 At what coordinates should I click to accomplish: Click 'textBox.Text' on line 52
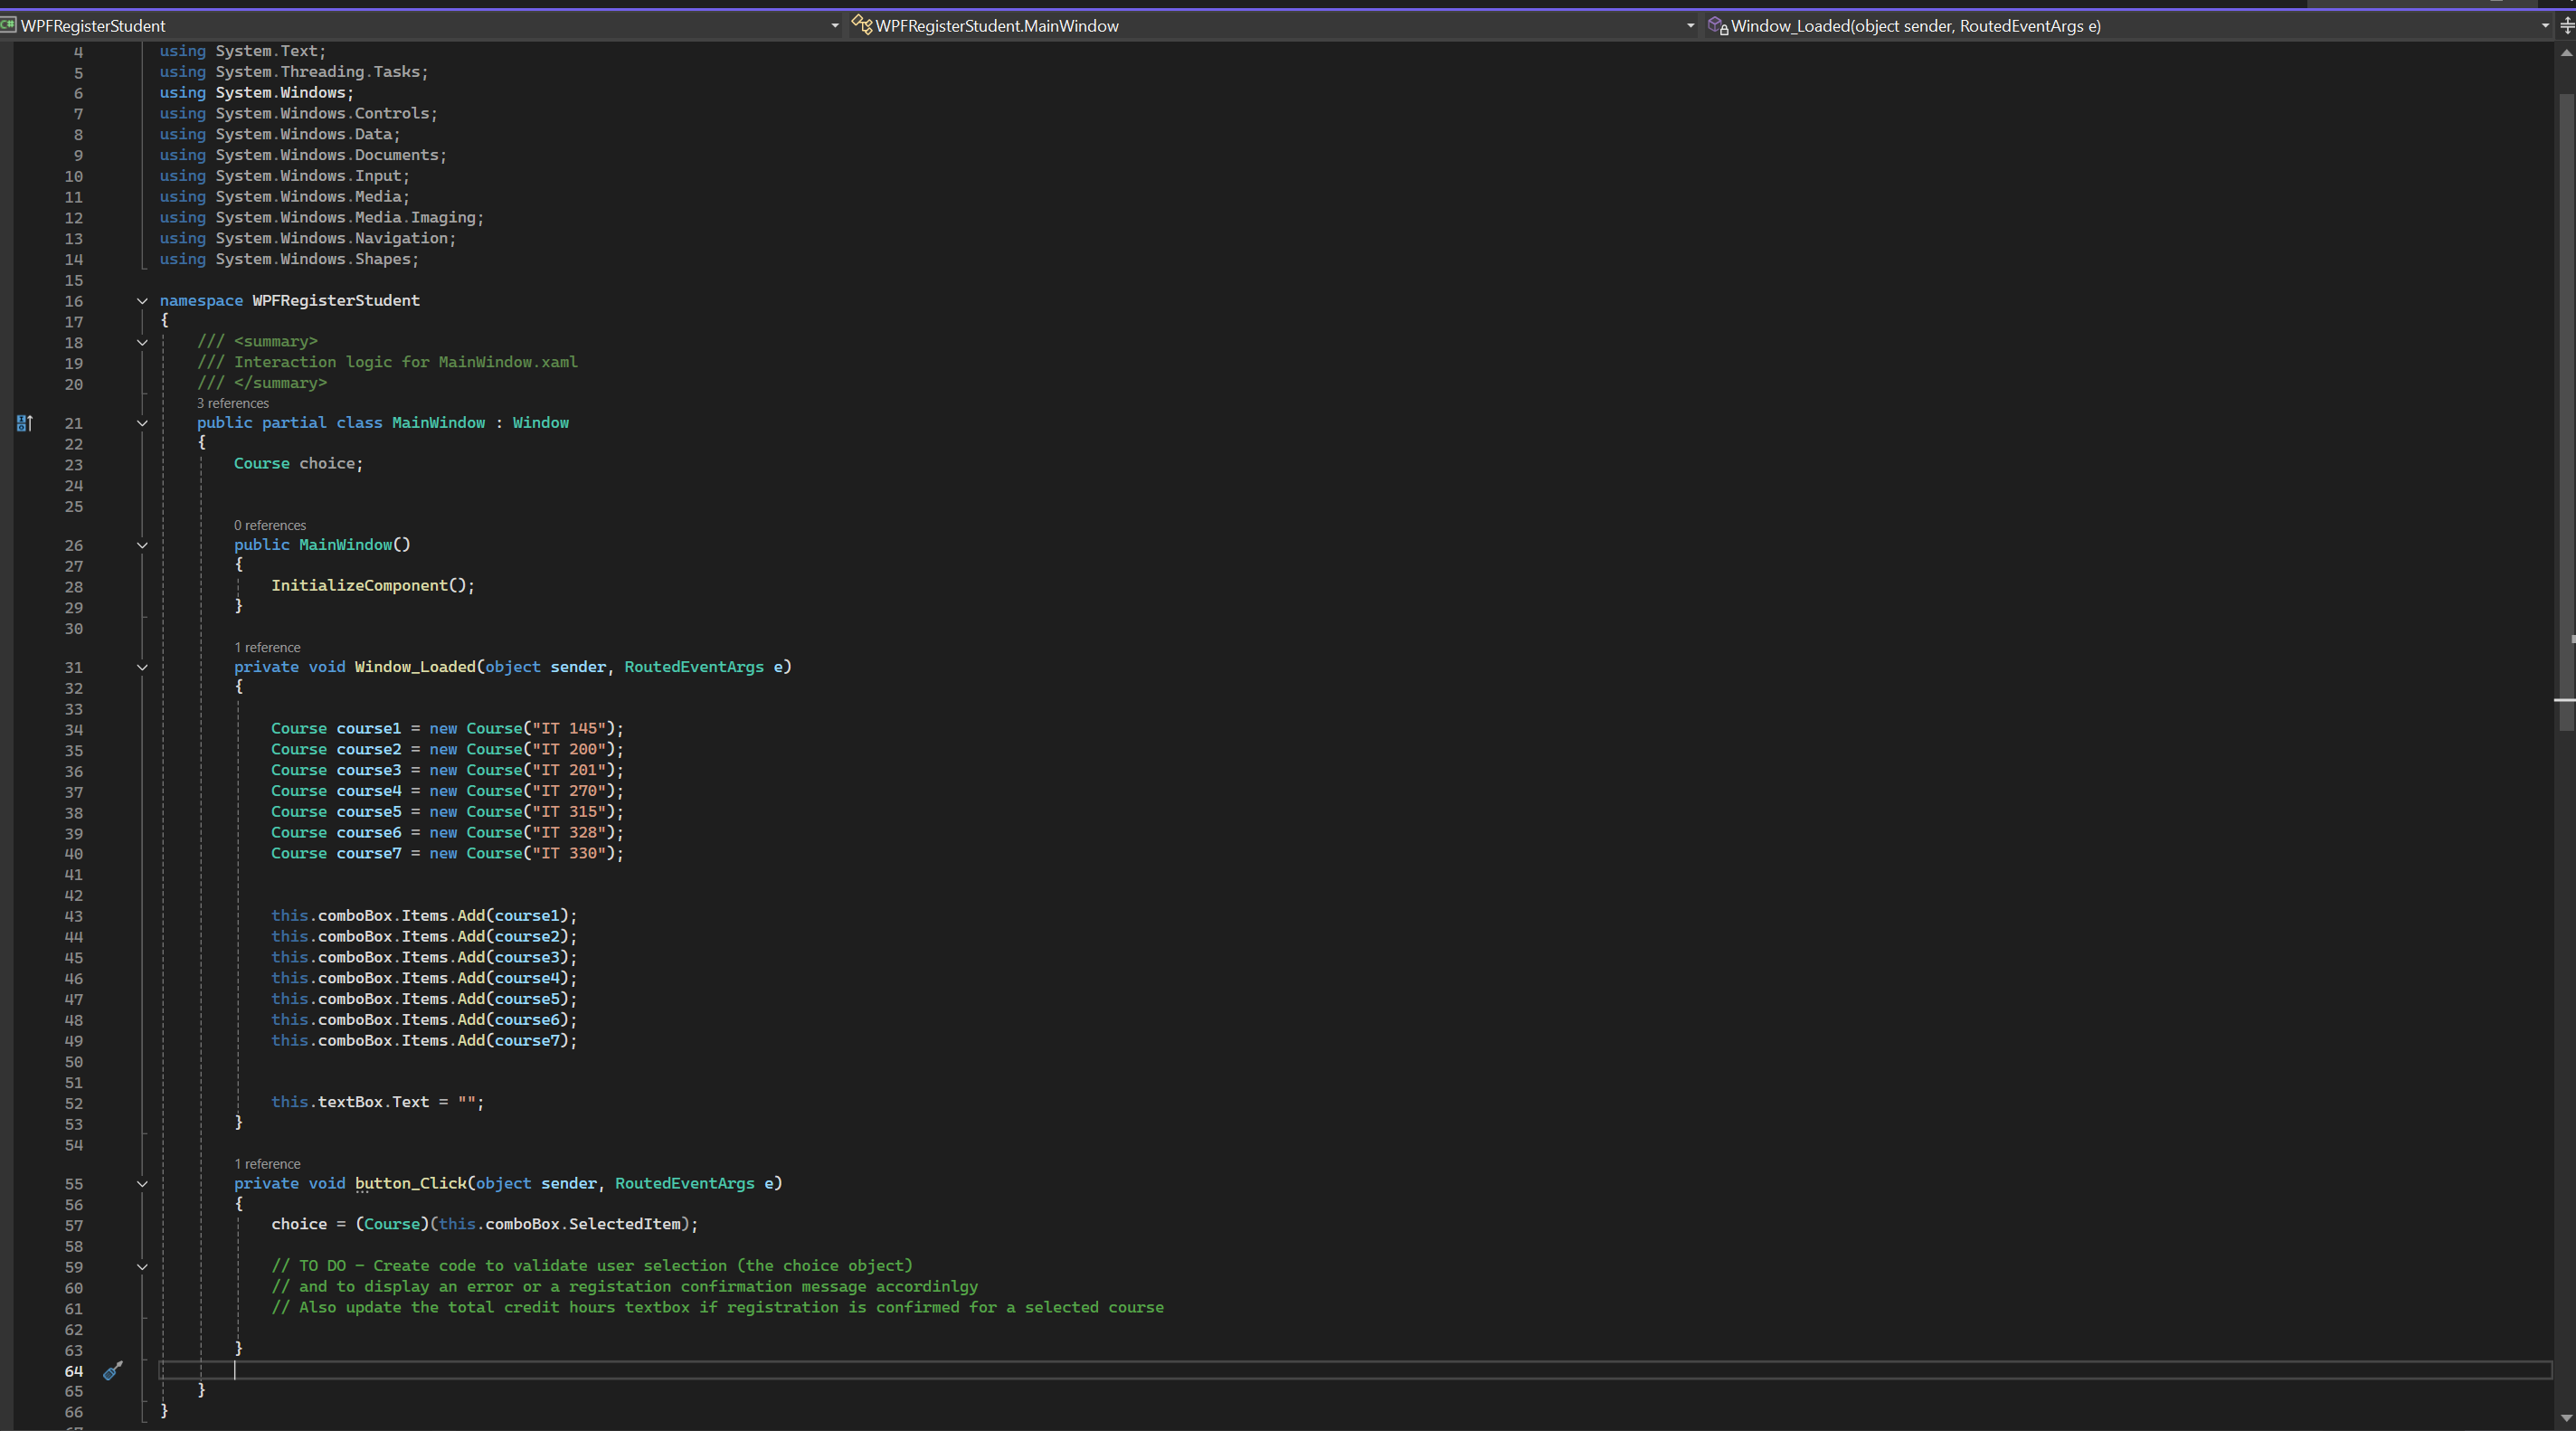(373, 1102)
